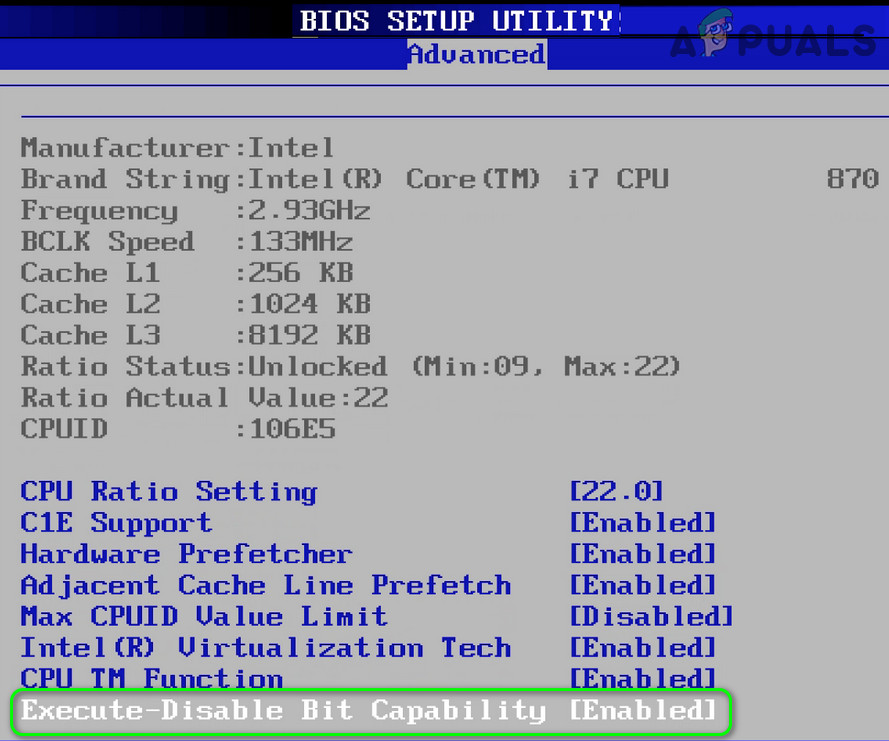Viewport: 889px width, 741px height.
Task: Select Intel(R) Virtualization Tech option
Action: pos(266,647)
